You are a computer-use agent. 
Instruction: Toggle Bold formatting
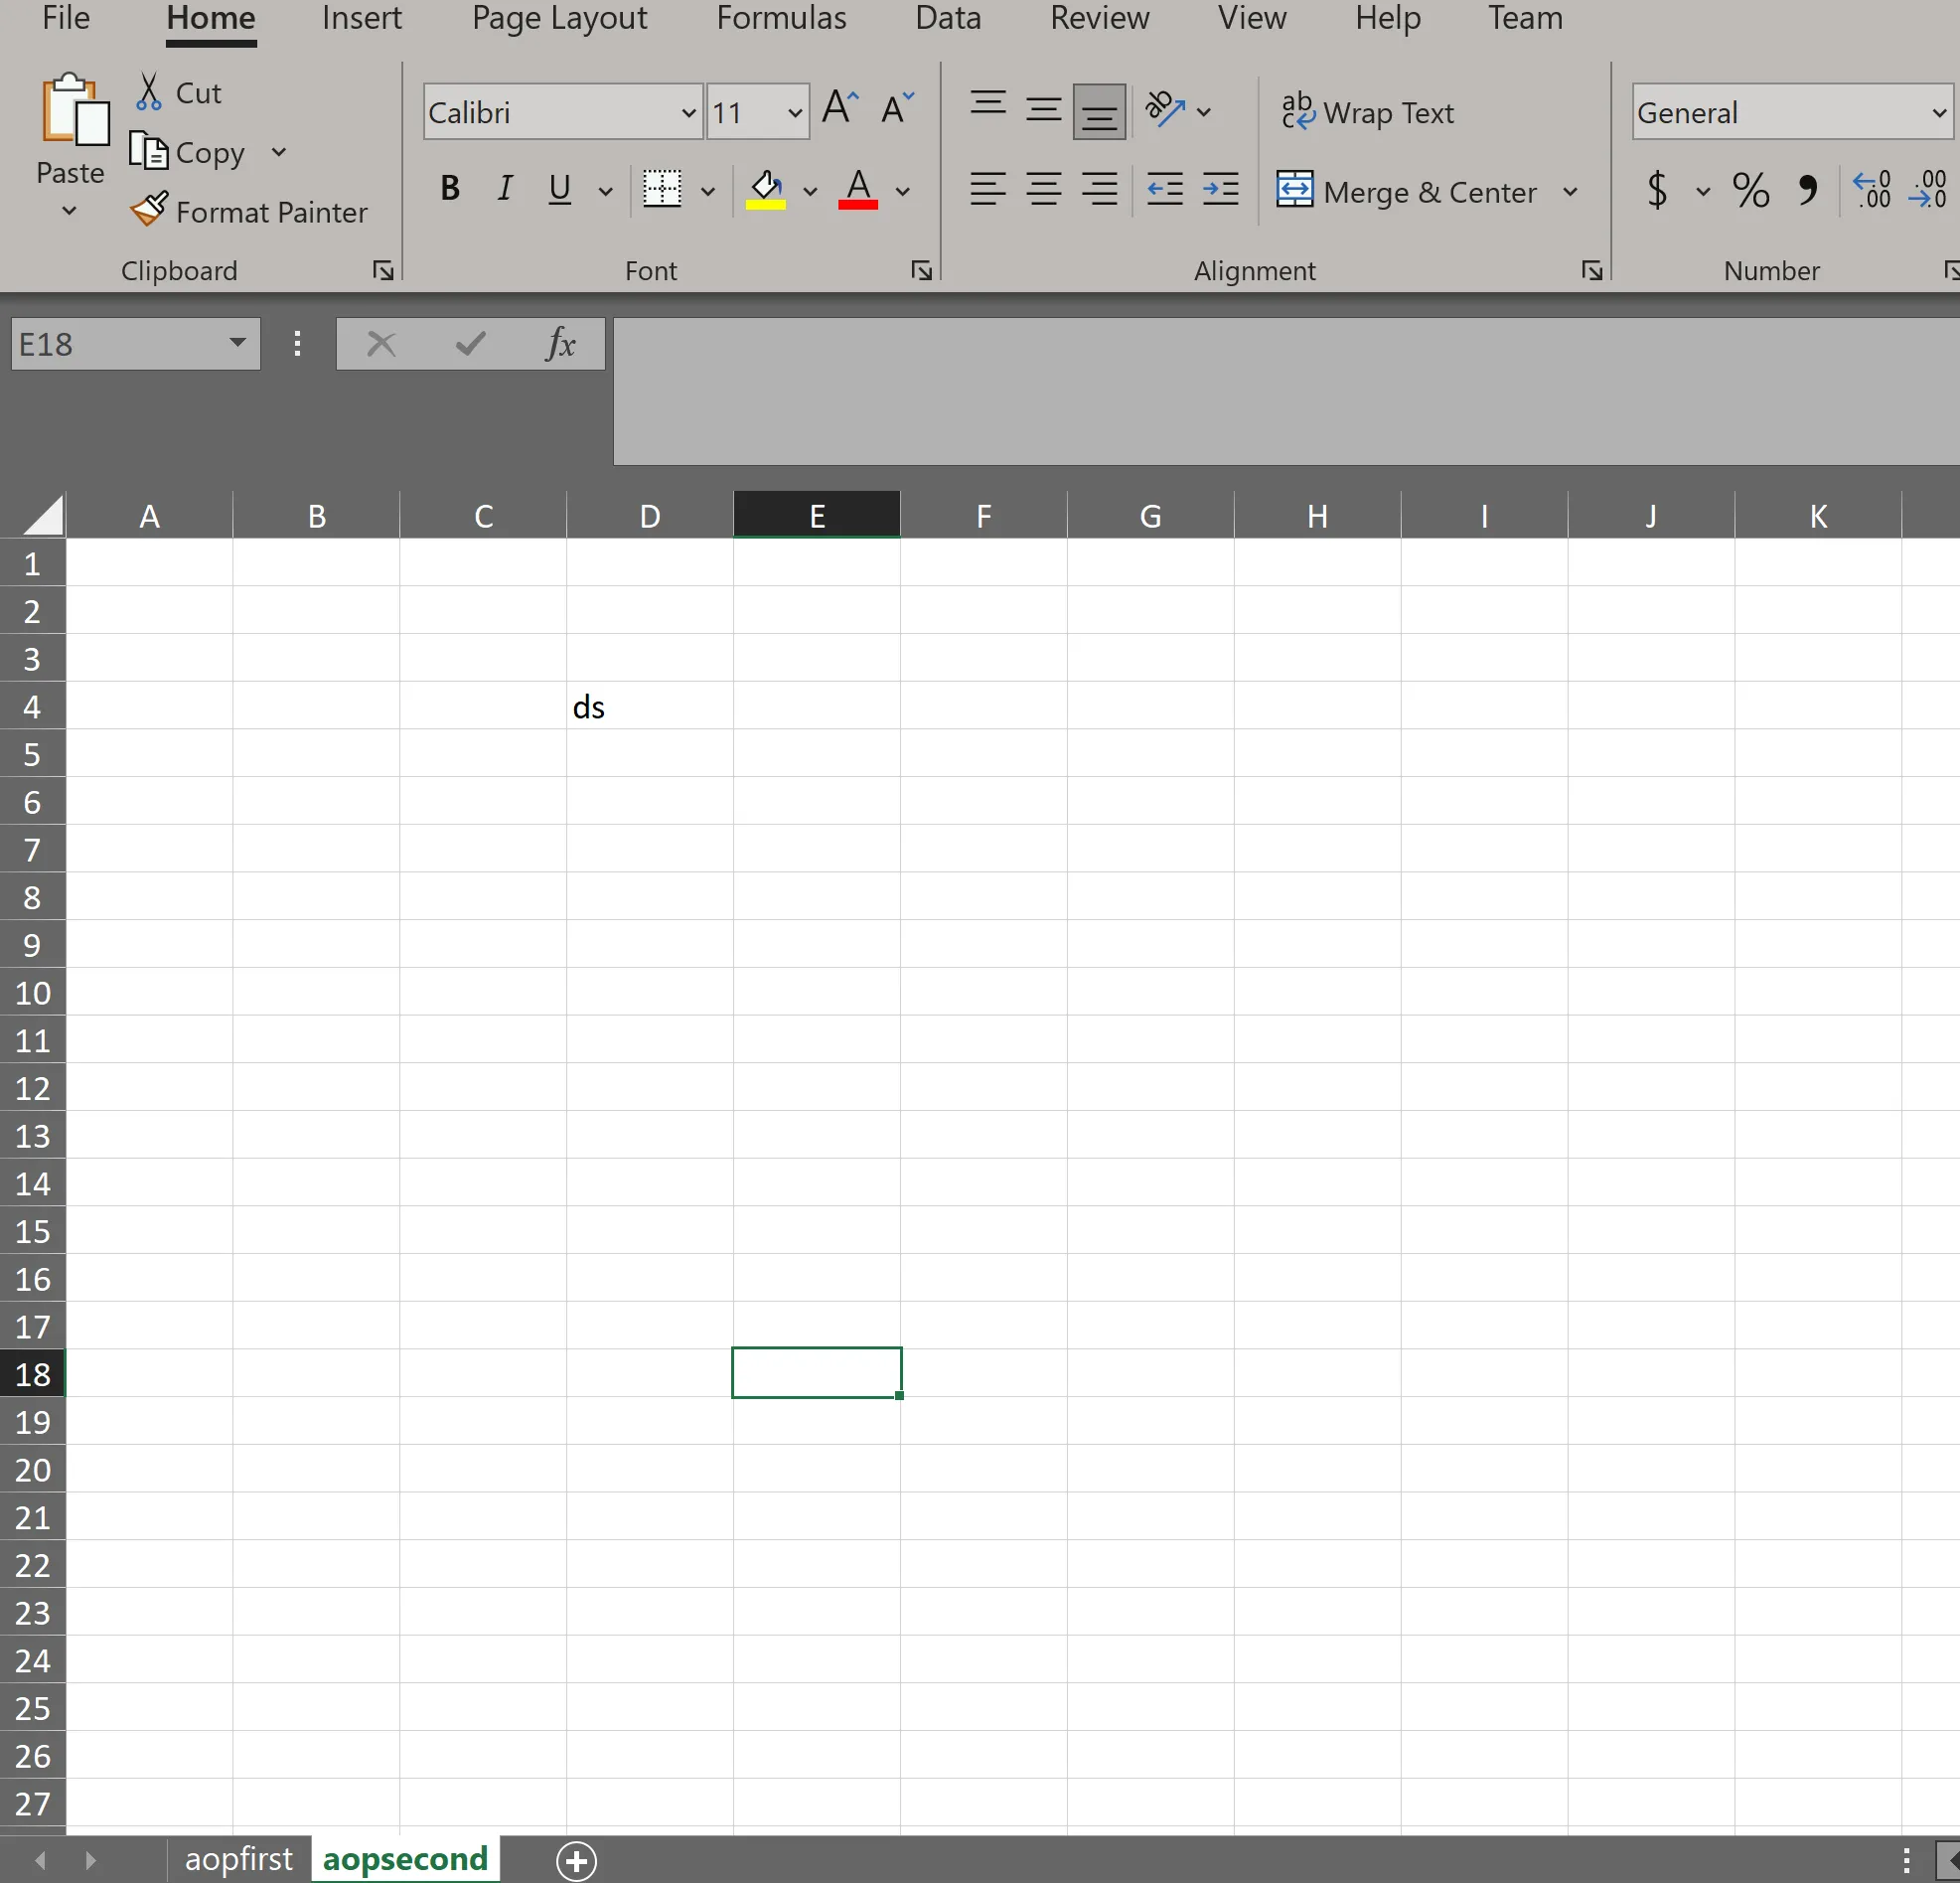click(x=450, y=188)
